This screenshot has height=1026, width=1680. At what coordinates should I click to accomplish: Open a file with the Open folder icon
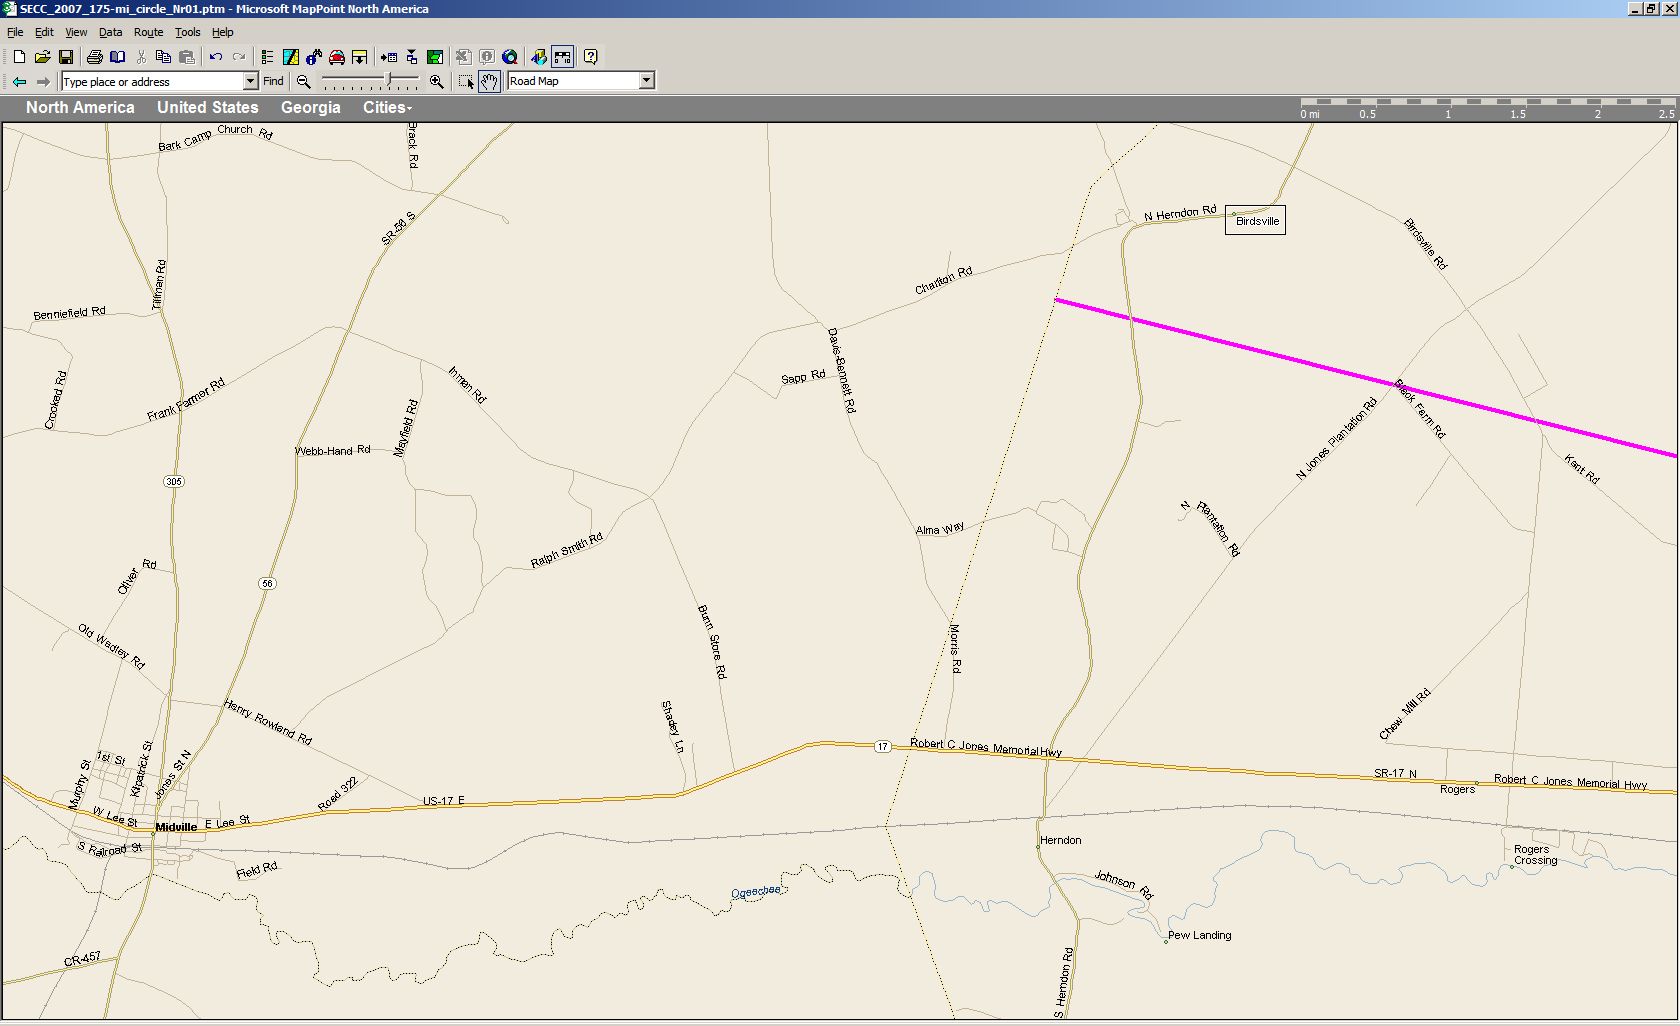(42, 57)
